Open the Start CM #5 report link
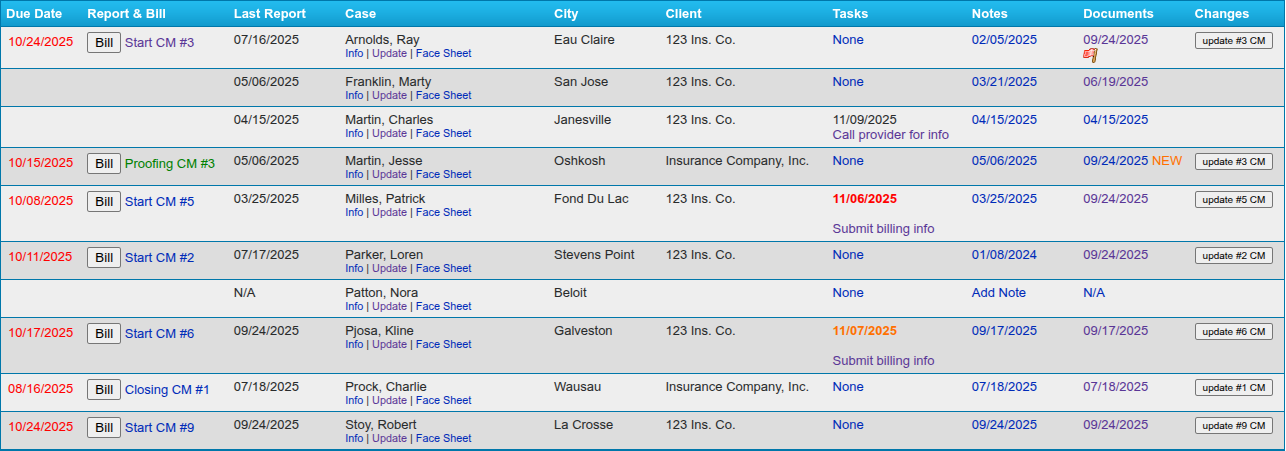Screen dimensions: 1286x451 159,202
